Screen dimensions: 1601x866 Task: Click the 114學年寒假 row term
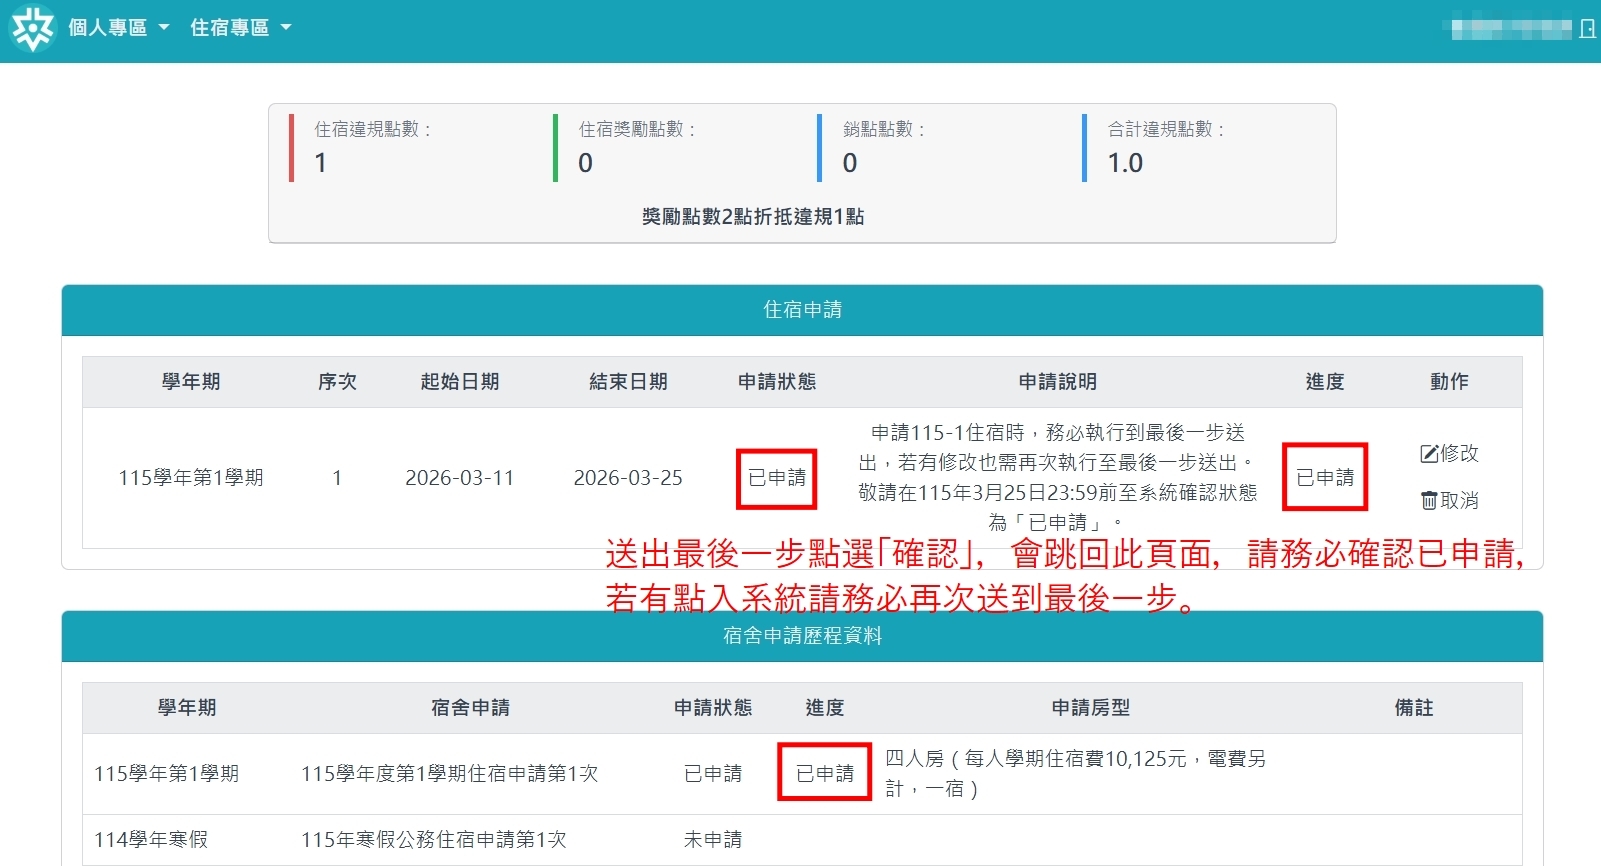pos(151,840)
